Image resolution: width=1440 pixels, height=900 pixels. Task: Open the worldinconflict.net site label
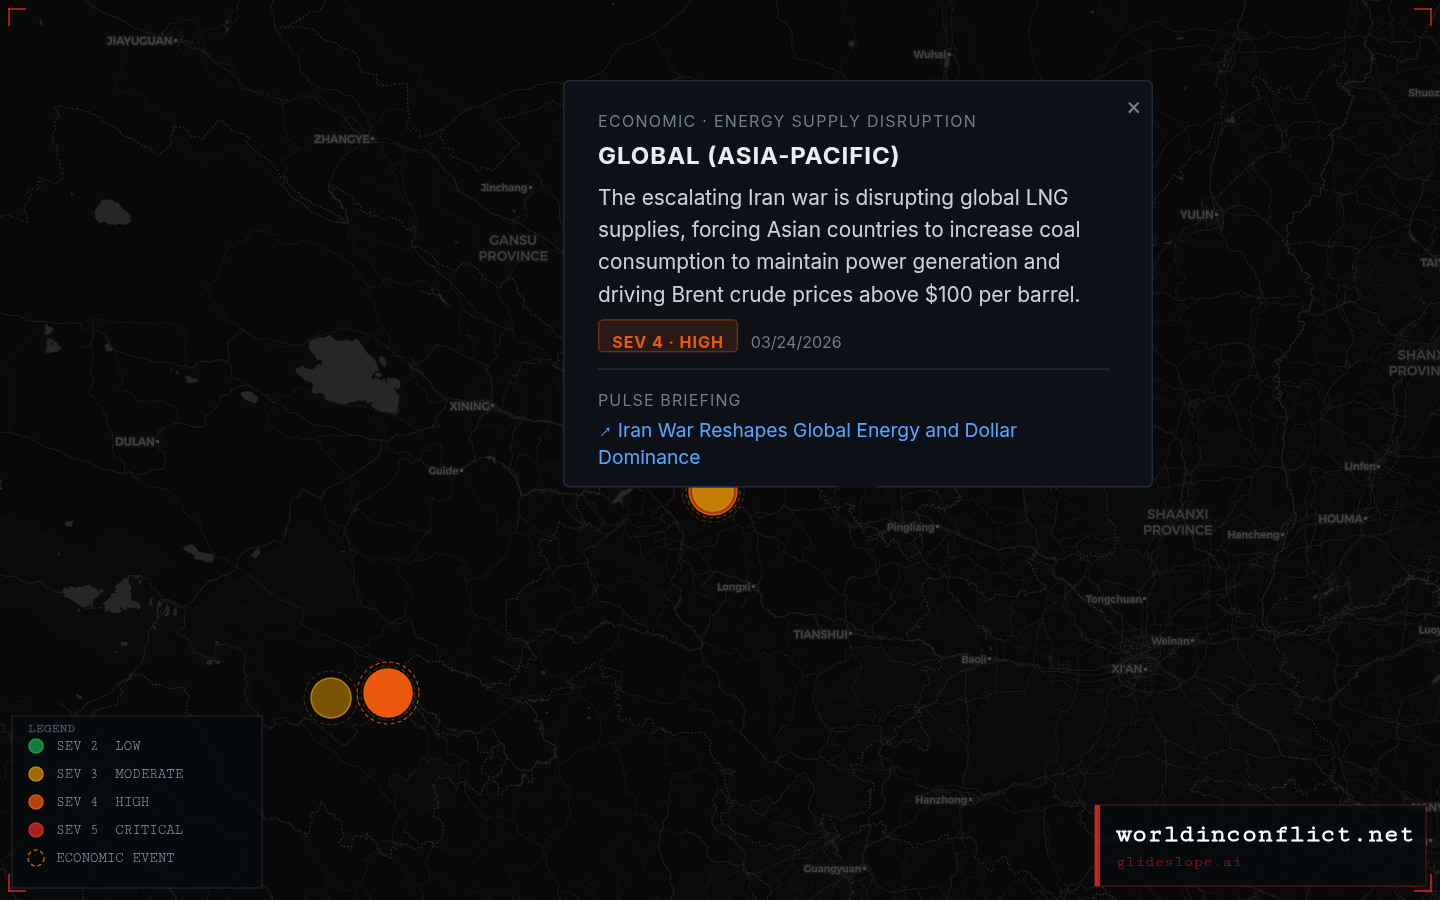1264,834
